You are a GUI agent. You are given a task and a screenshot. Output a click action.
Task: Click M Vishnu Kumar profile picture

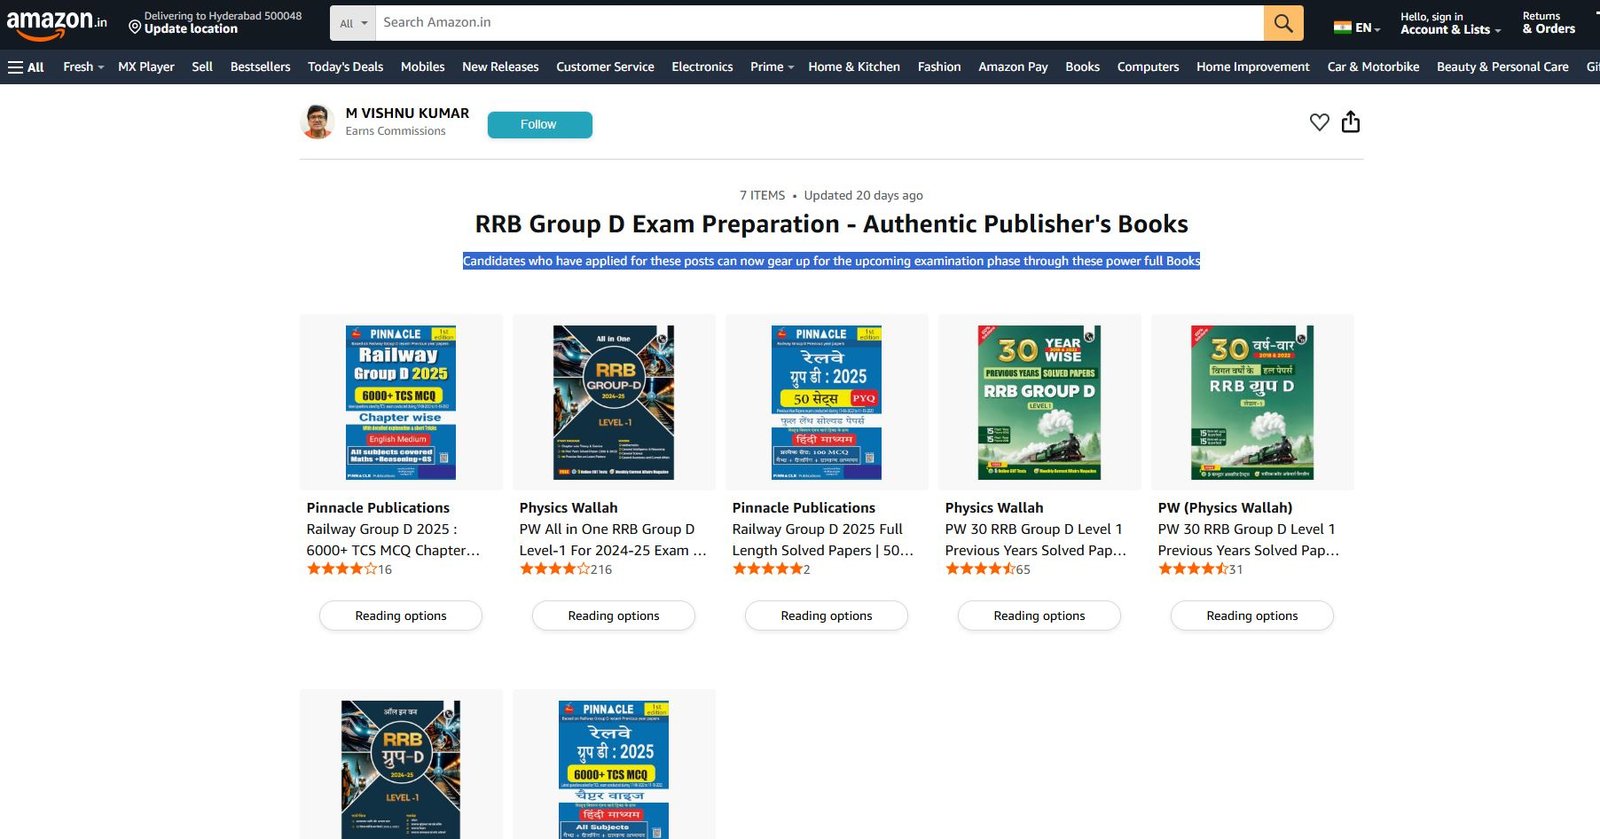click(317, 122)
